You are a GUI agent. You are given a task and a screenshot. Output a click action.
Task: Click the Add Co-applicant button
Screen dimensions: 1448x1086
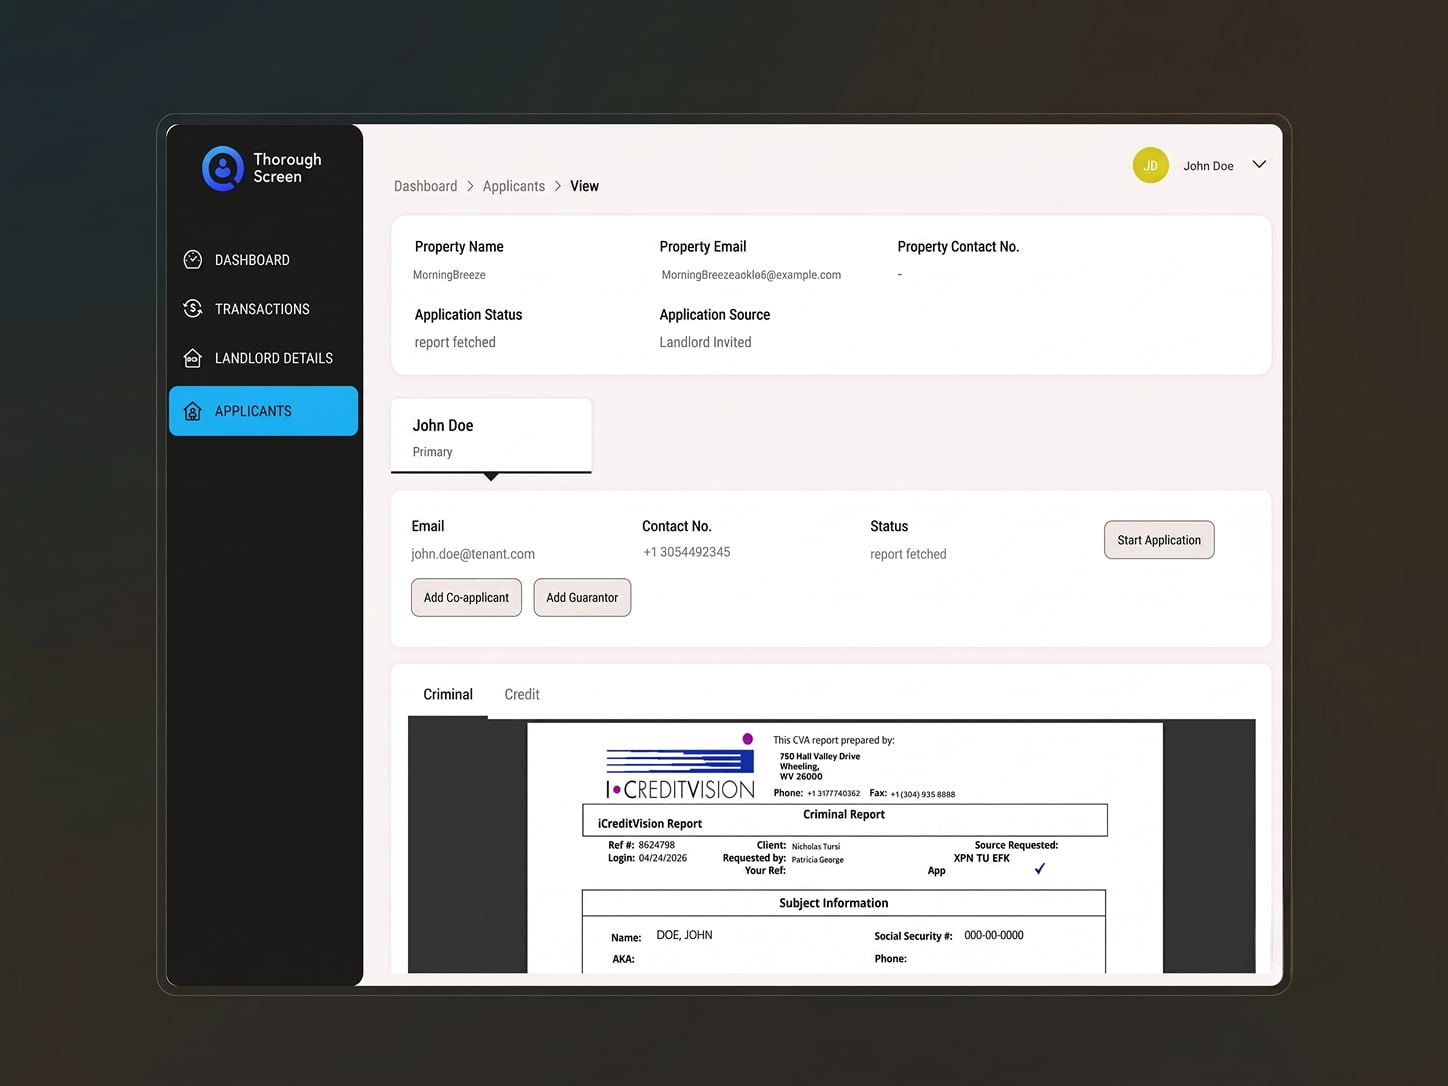(x=466, y=598)
